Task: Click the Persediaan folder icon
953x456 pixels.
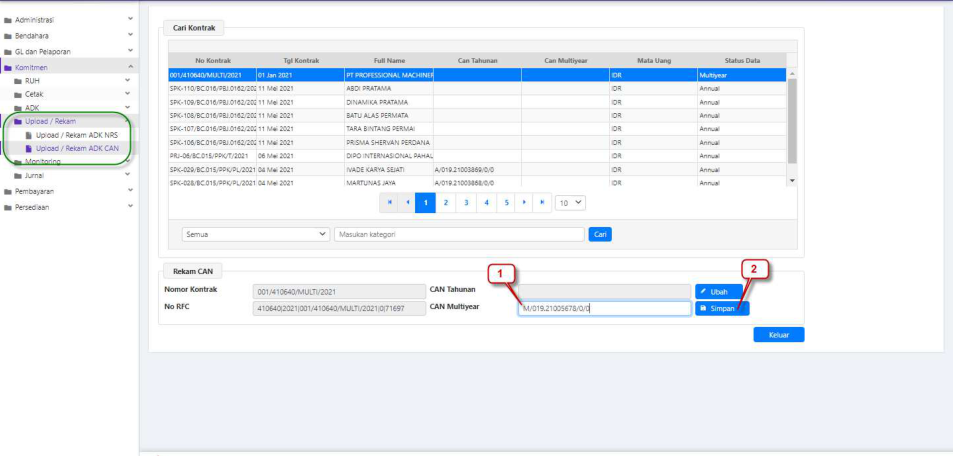Action: tap(6, 207)
